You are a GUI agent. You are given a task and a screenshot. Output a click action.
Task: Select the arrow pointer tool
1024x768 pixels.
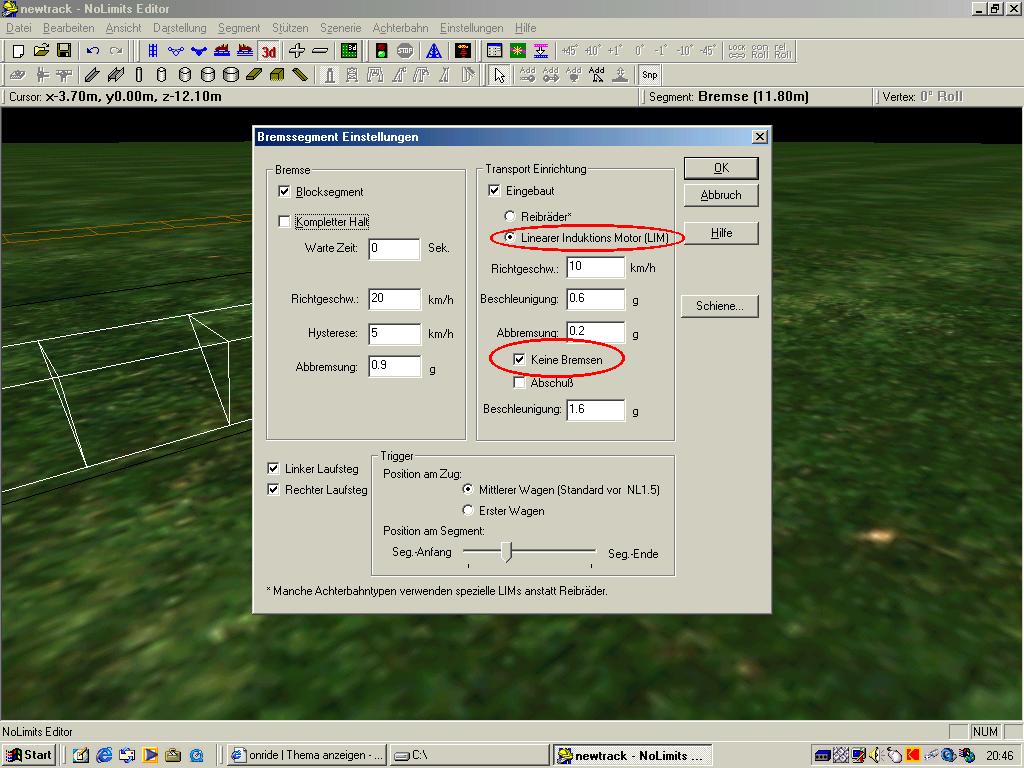tap(500, 75)
